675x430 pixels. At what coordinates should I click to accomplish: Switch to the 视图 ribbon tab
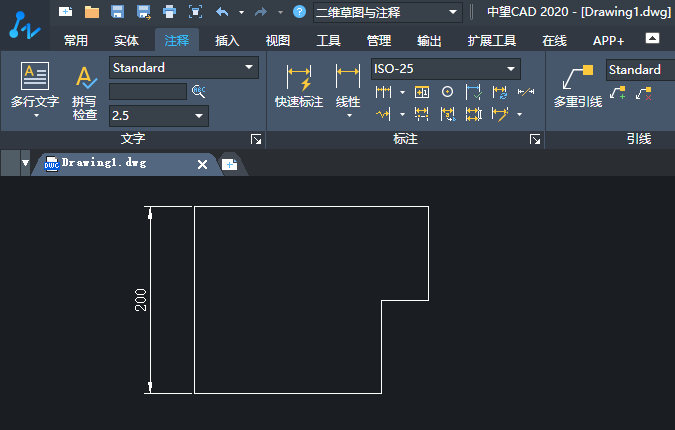pyautogui.click(x=278, y=40)
